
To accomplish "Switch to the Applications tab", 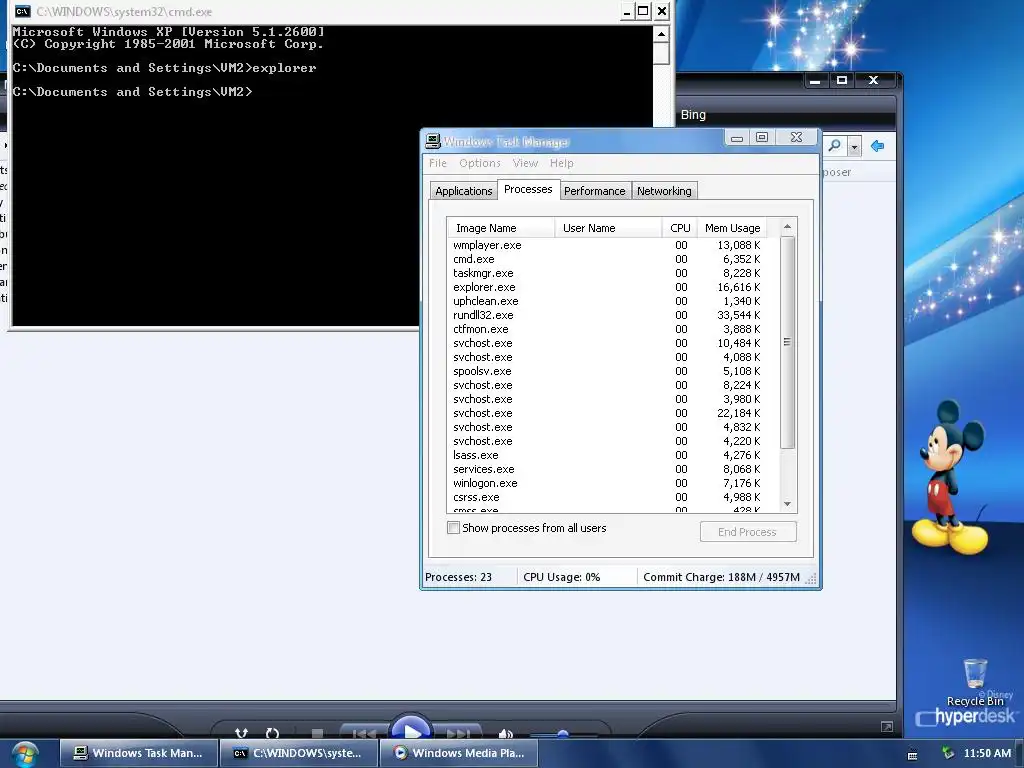I will [464, 191].
